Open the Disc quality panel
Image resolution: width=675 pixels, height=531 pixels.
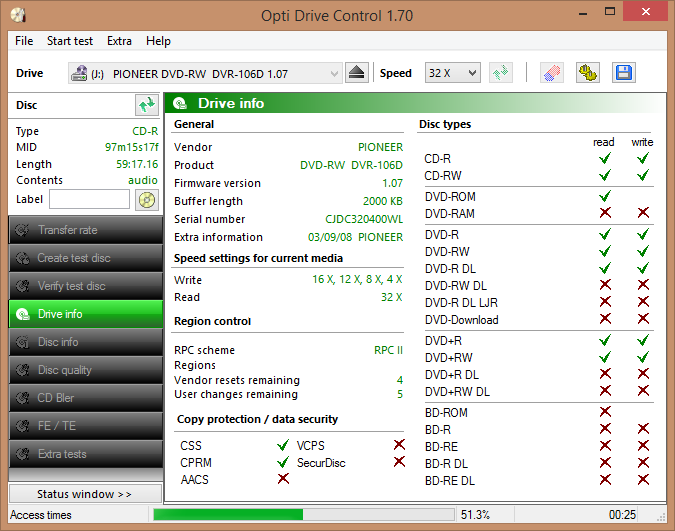86,370
